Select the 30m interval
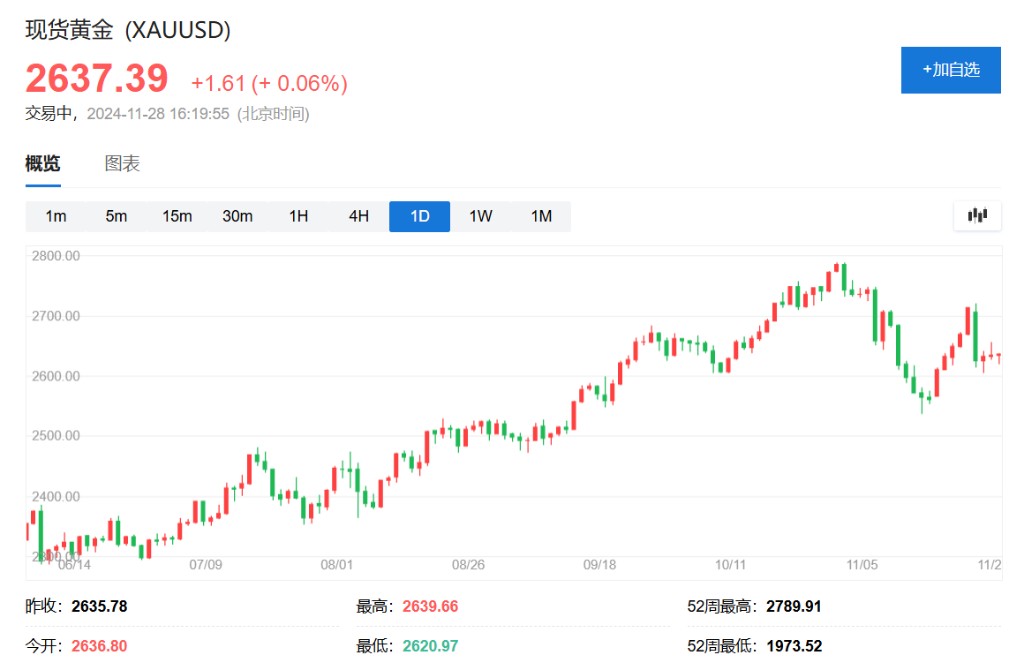Image resolution: width=1024 pixels, height=665 pixels. tap(238, 216)
